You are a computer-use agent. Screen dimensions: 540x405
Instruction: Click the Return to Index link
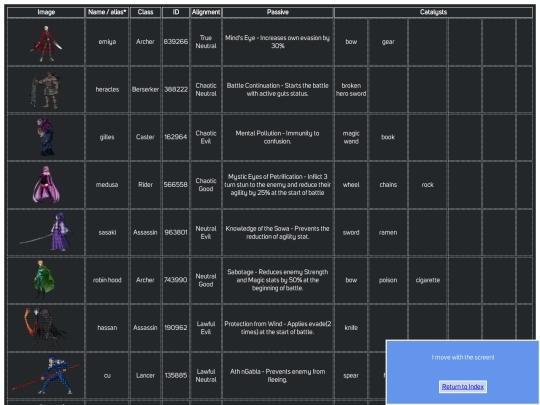[x=463, y=386]
